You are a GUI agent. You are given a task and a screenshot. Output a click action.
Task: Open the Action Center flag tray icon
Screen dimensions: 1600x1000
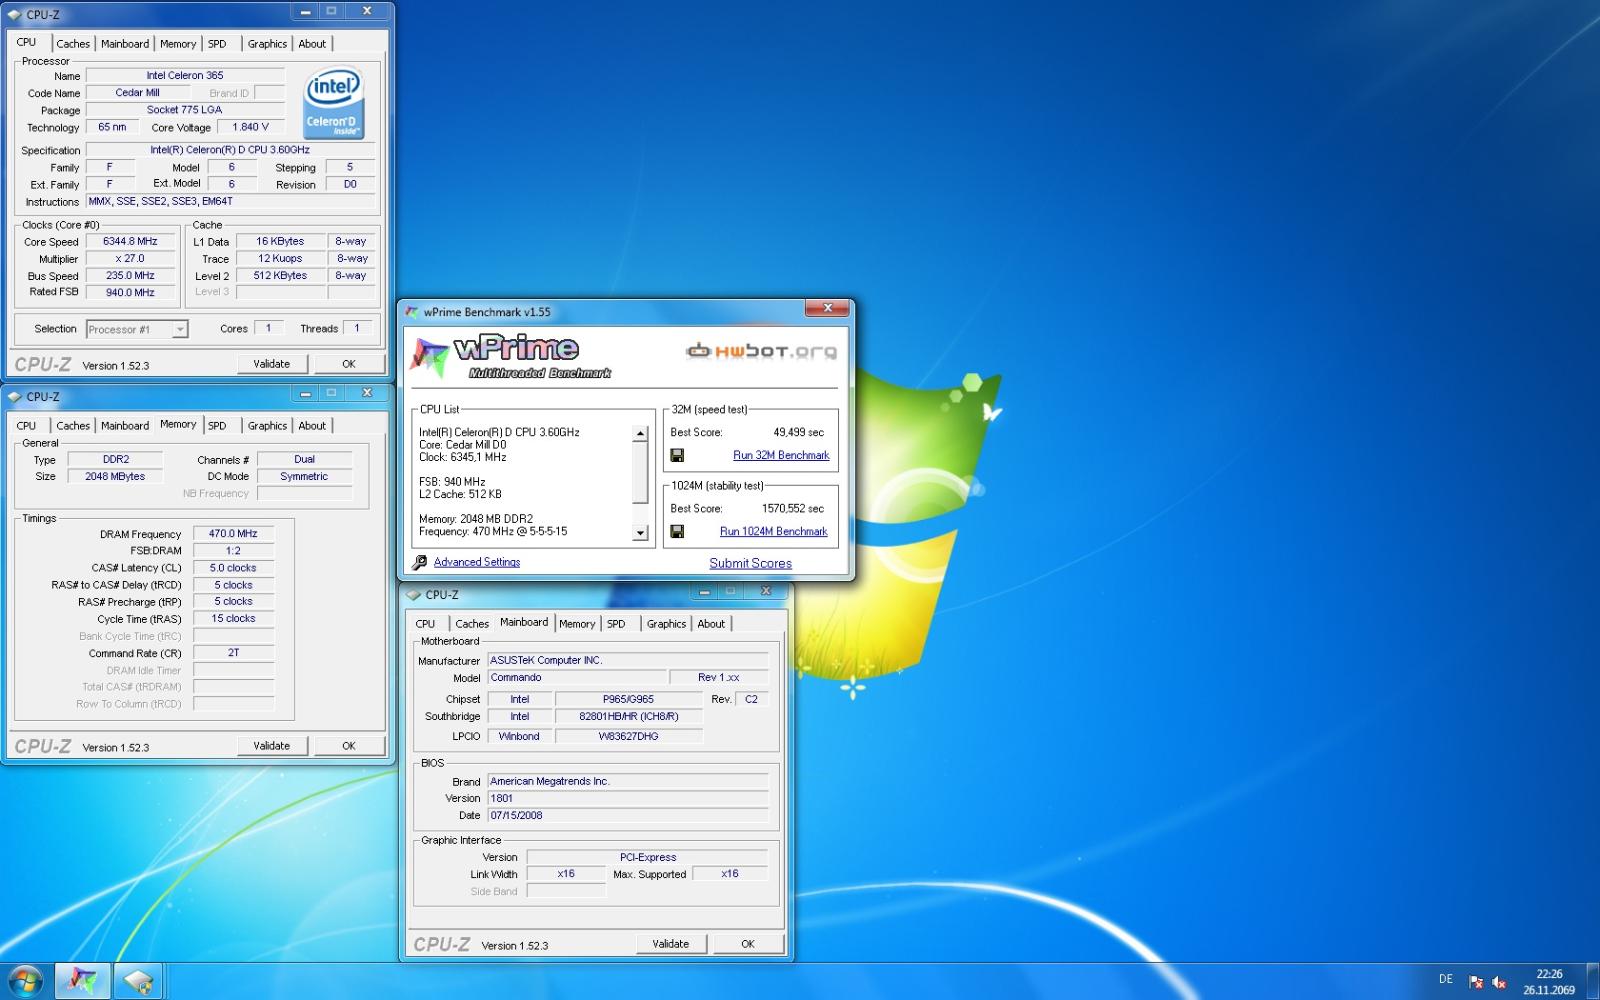[x=1476, y=982]
